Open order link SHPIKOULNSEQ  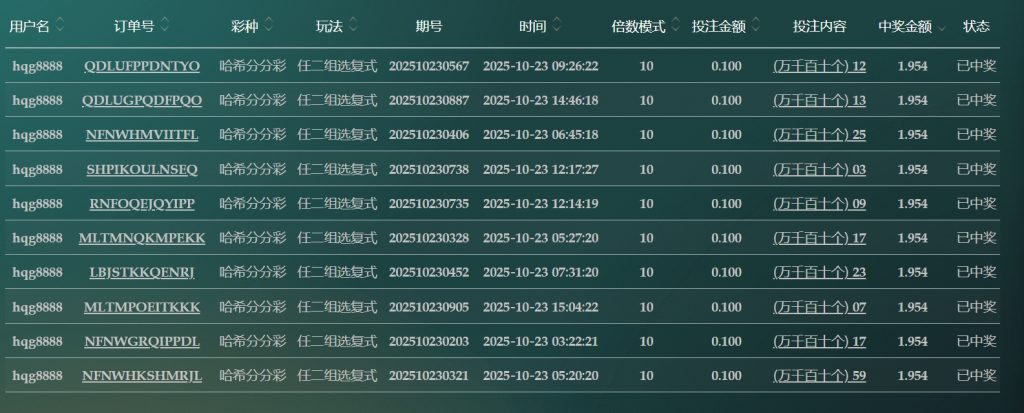tap(142, 169)
